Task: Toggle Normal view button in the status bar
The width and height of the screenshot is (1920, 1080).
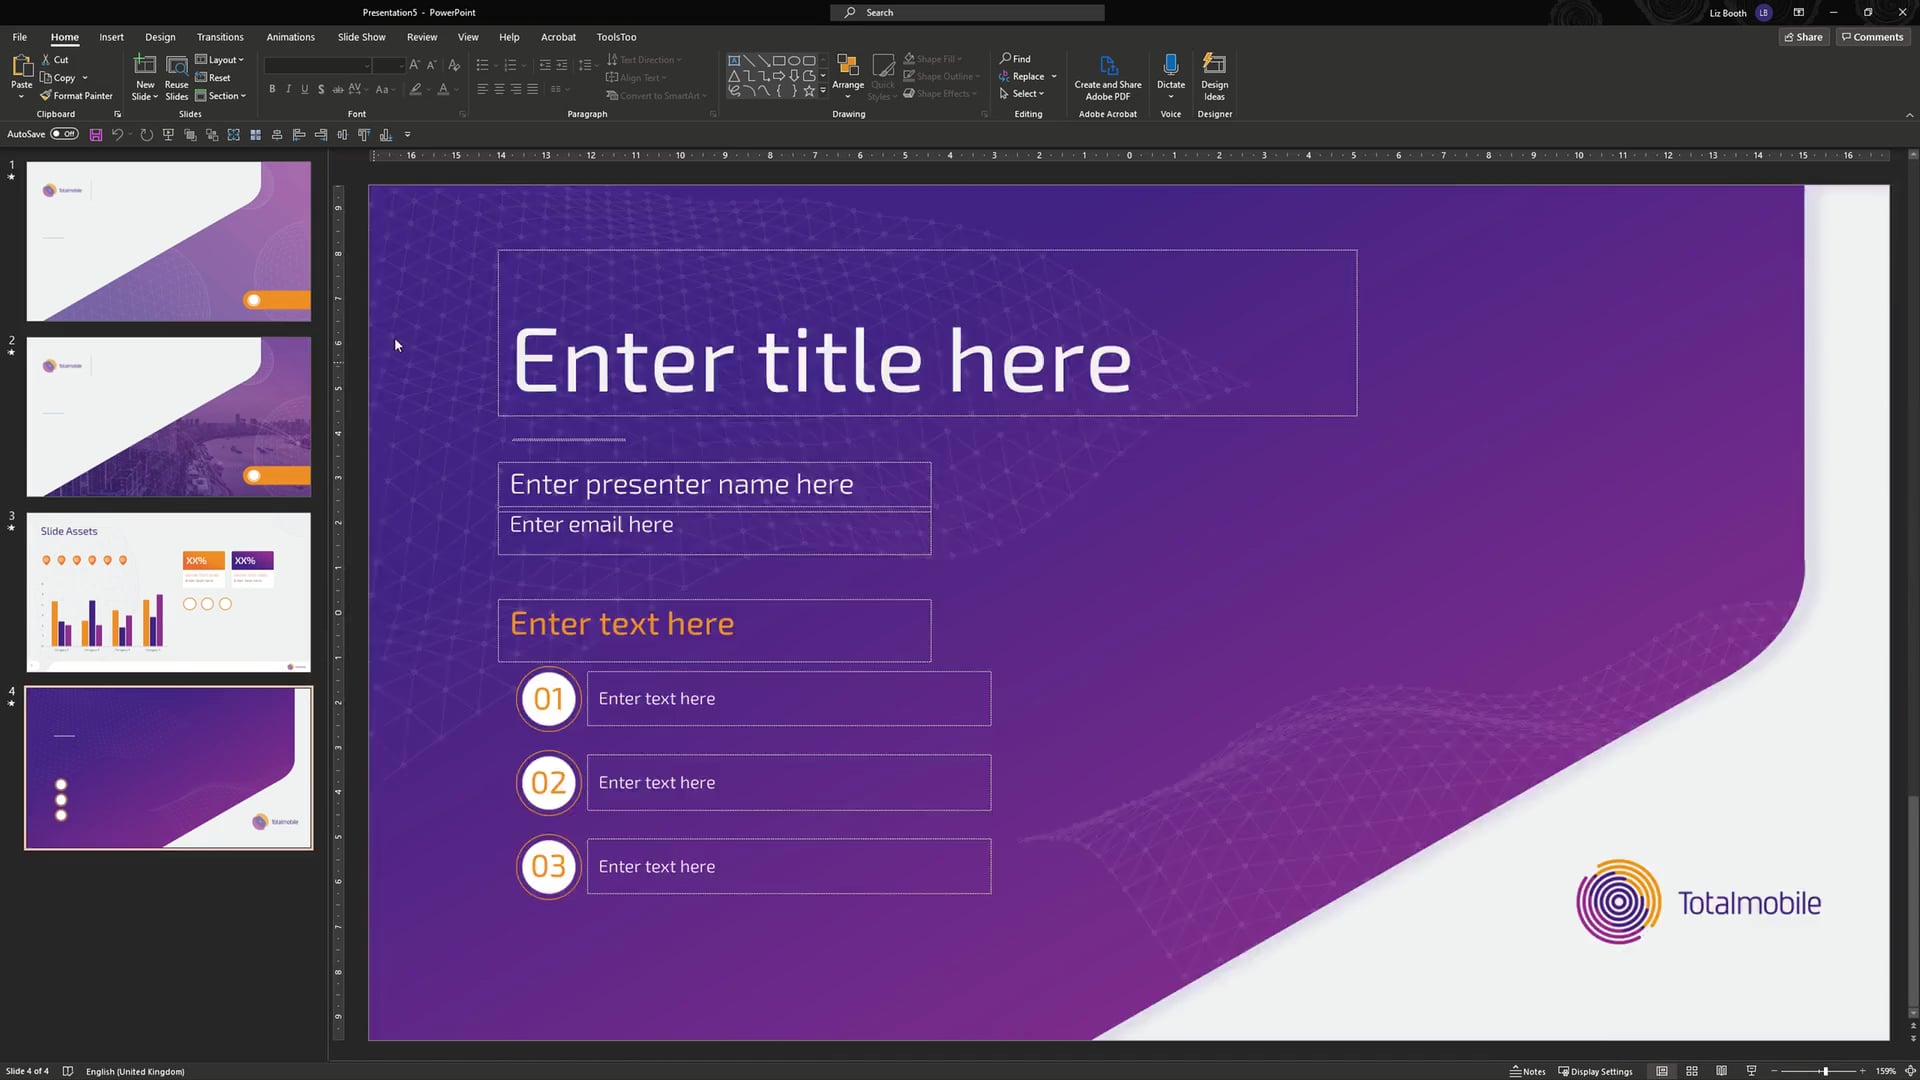Action: [x=1662, y=1071]
